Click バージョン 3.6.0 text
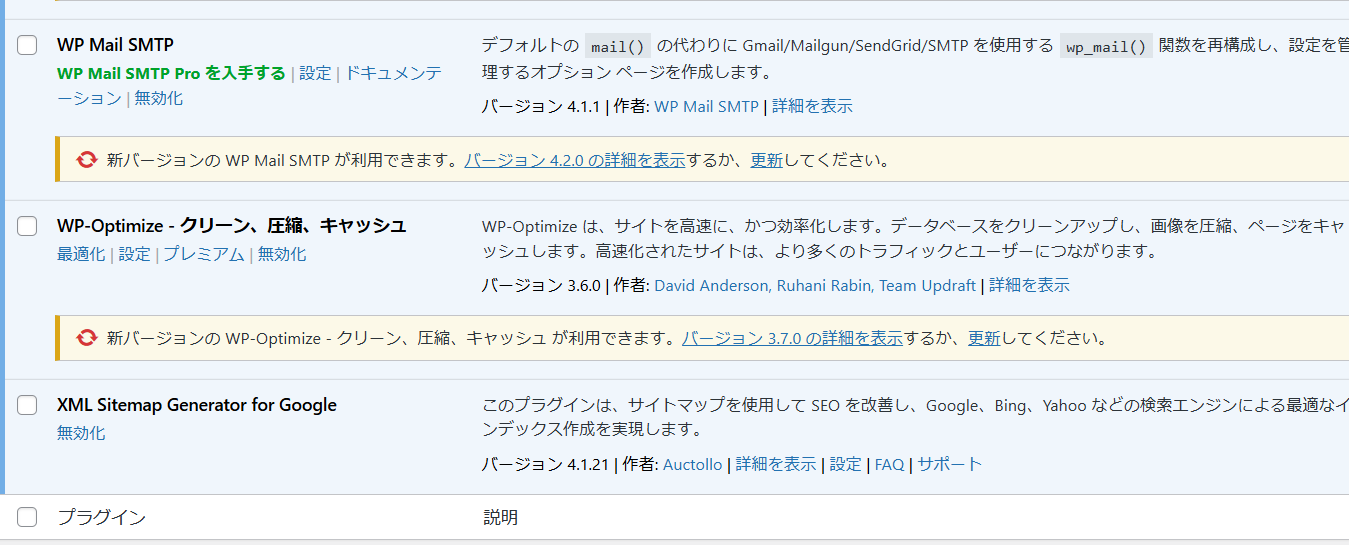The width and height of the screenshot is (1349, 545). (541, 285)
